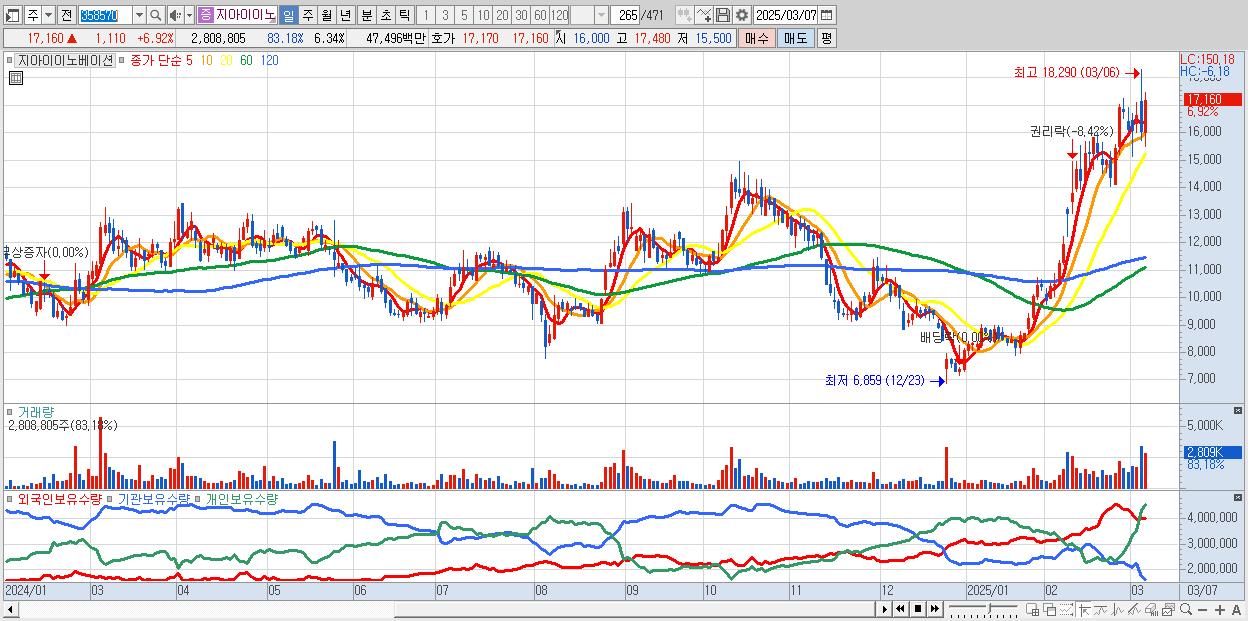Screen dimensions: 1248x621
Task: Click the 매수 buy button
Action: (x=757, y=38)
